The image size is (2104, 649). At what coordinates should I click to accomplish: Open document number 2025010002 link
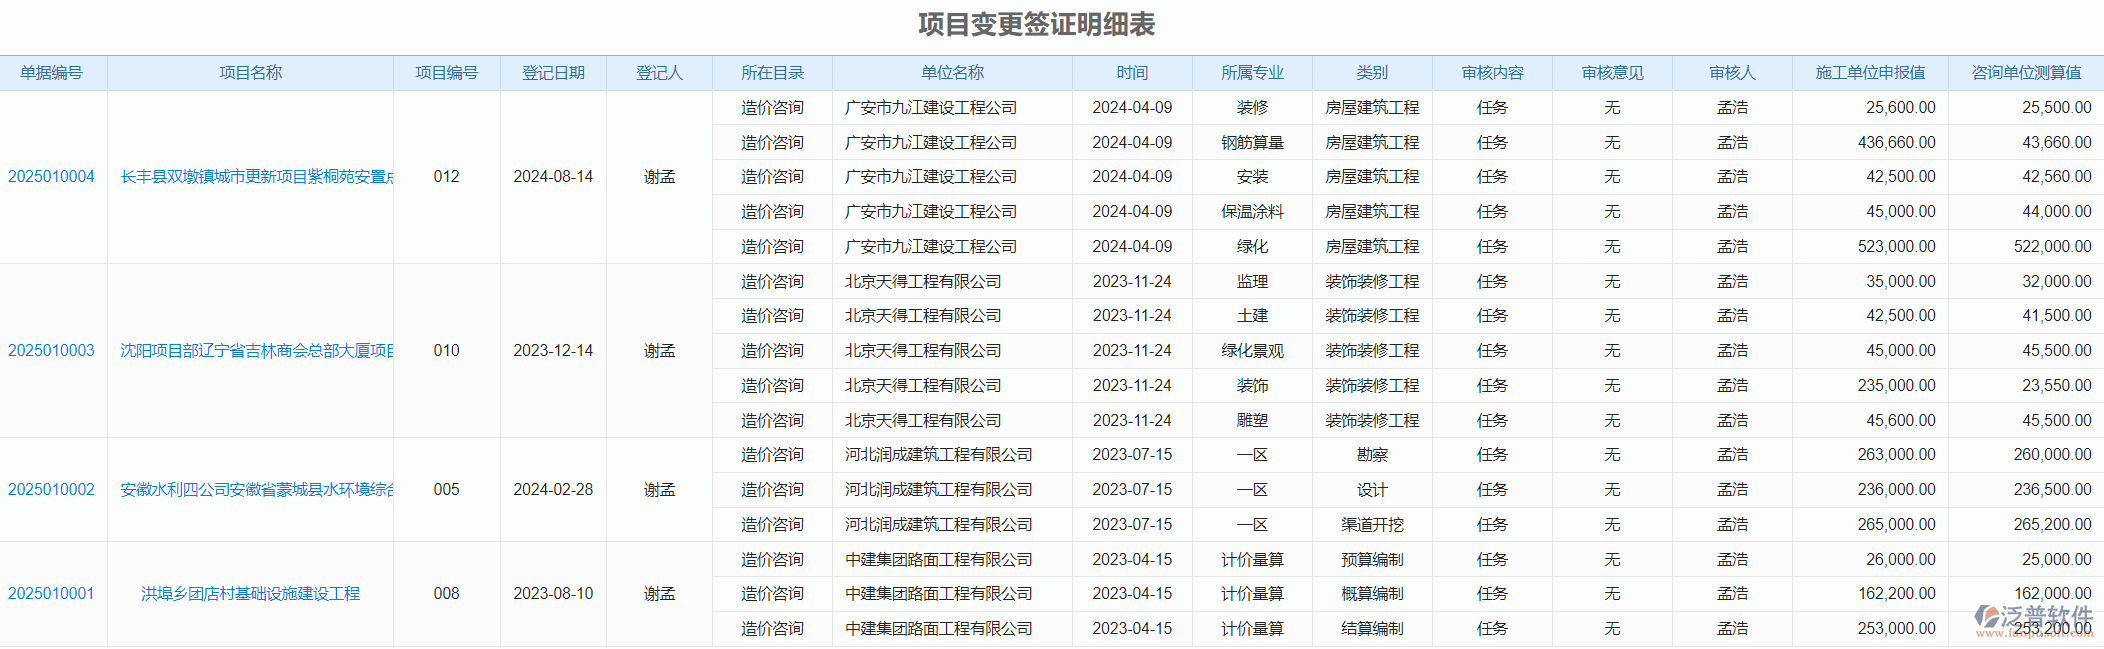click(x=51, y=490)
